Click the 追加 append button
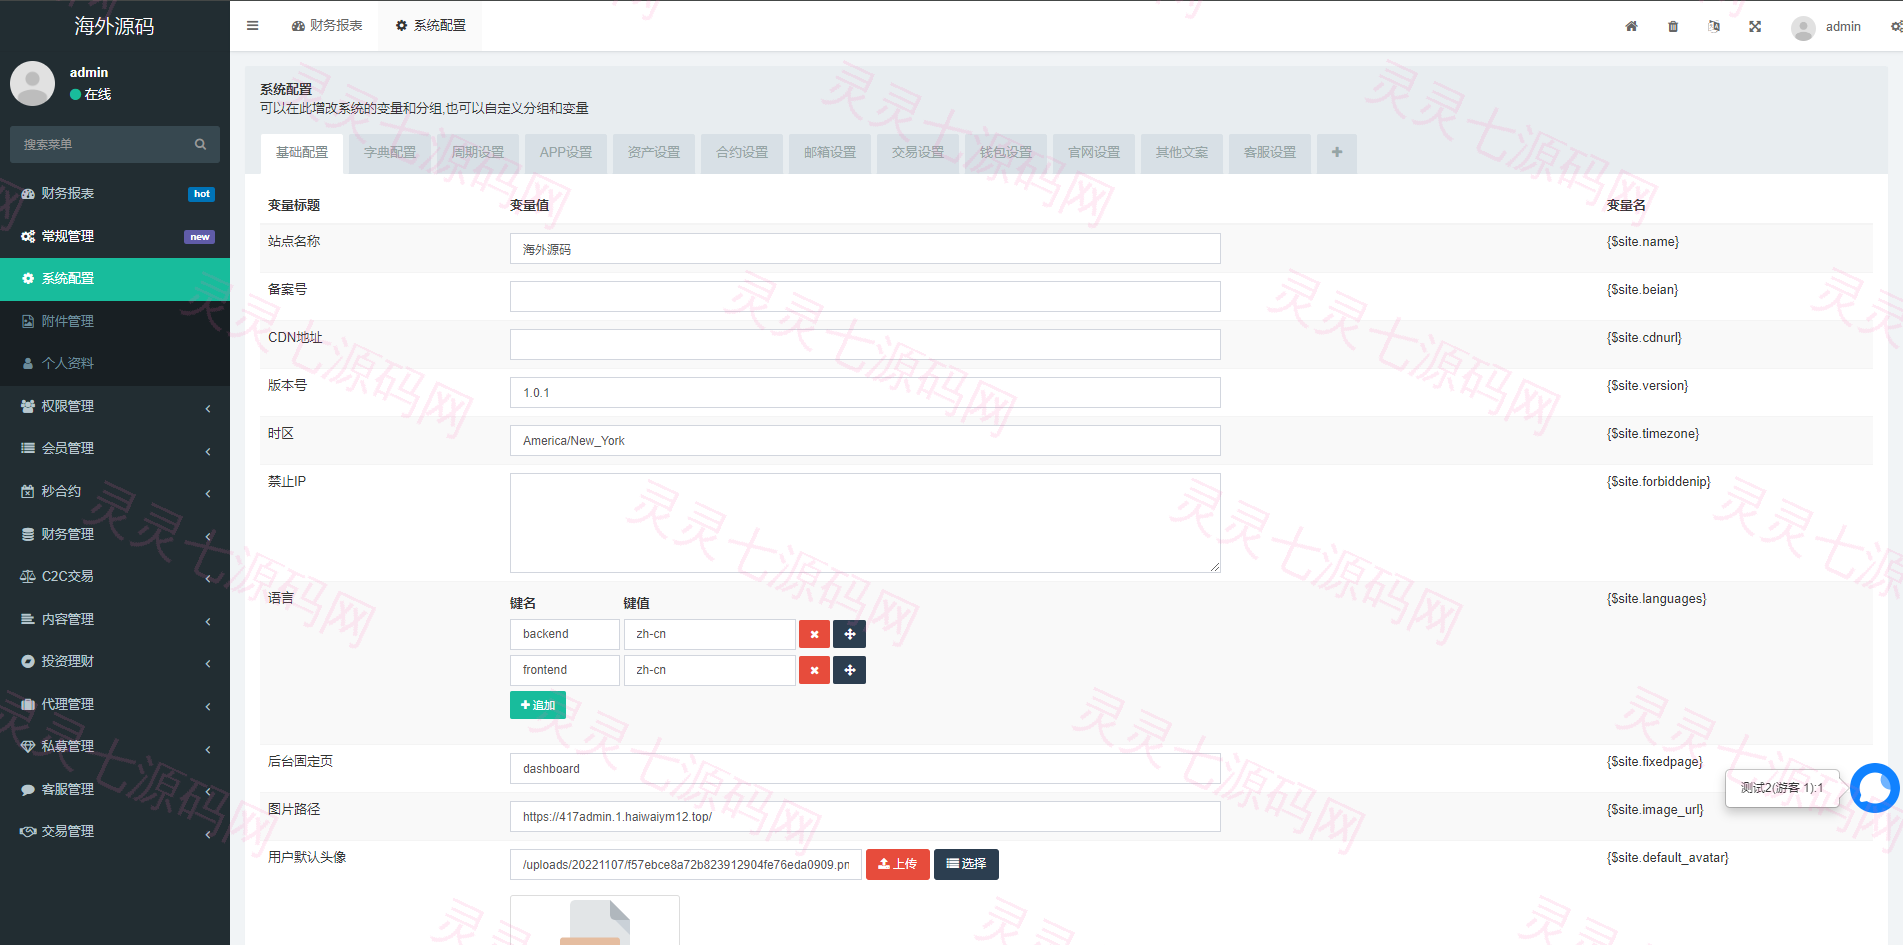The width and height of the screenshot is (1903, 945). [538, 705]
